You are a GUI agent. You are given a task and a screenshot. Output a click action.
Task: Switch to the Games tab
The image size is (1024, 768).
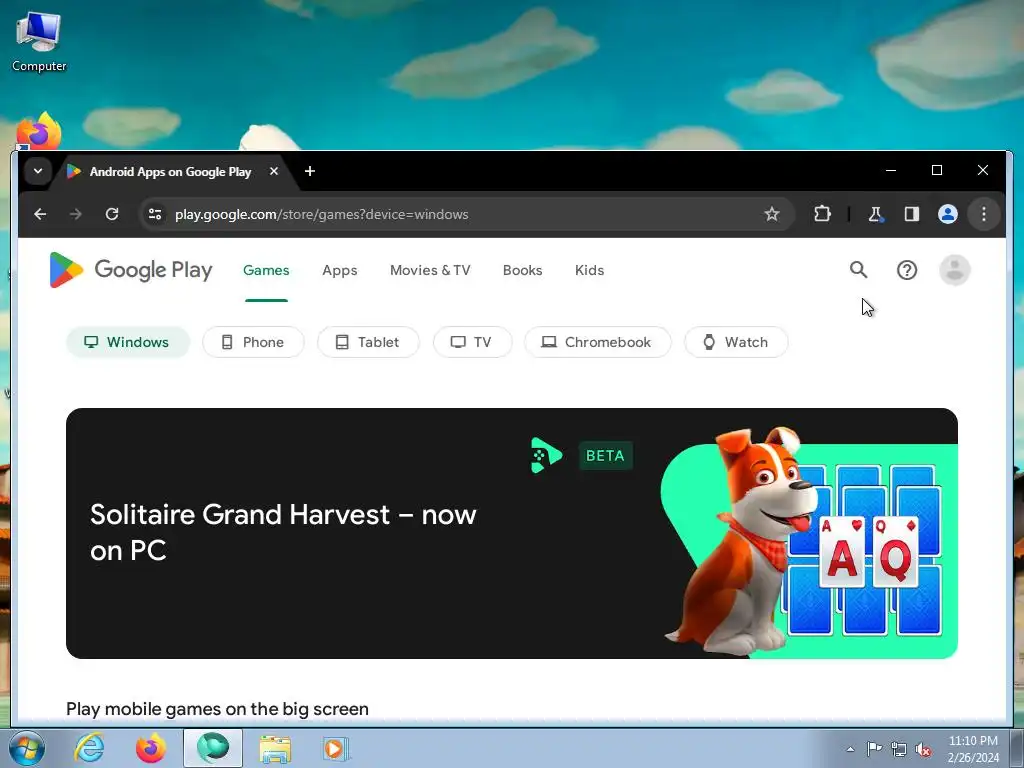pyautogui.click(x=266, y=270)
